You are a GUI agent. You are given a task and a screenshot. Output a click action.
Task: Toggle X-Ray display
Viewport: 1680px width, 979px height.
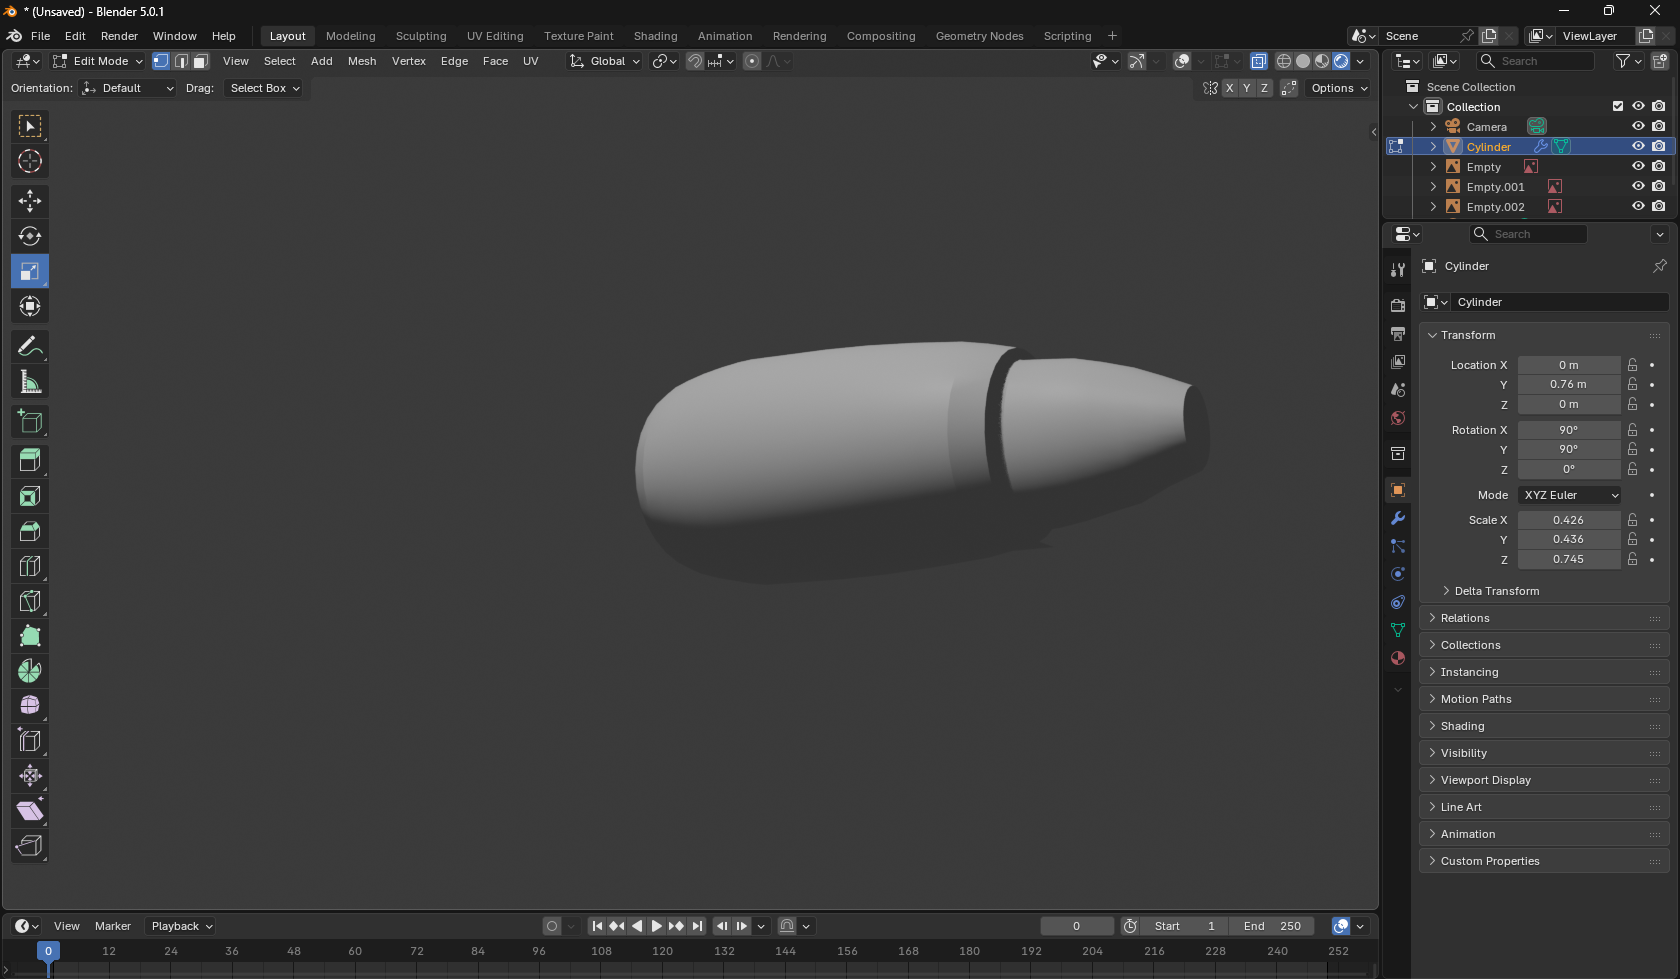tap(1259, 61)
